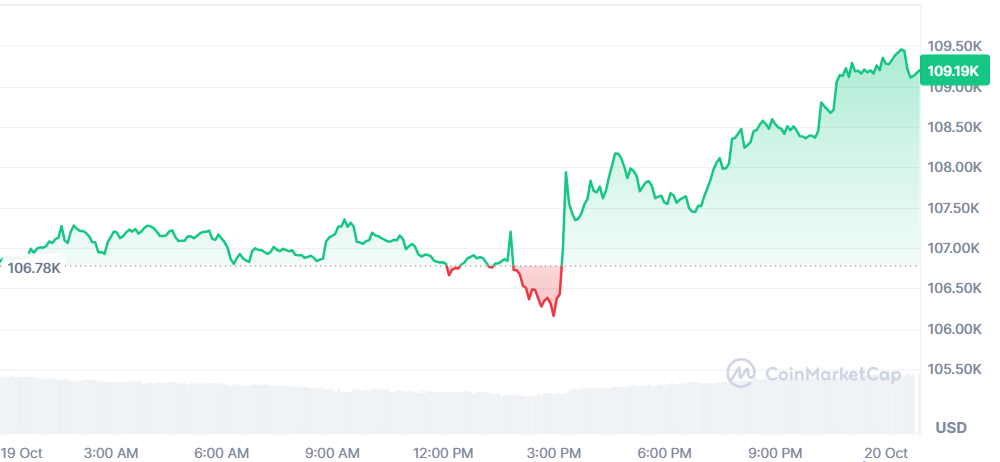Select the 6:00 PM time label
The height and width of the screenshot is (462, 1000).
(x=665, y=453)
